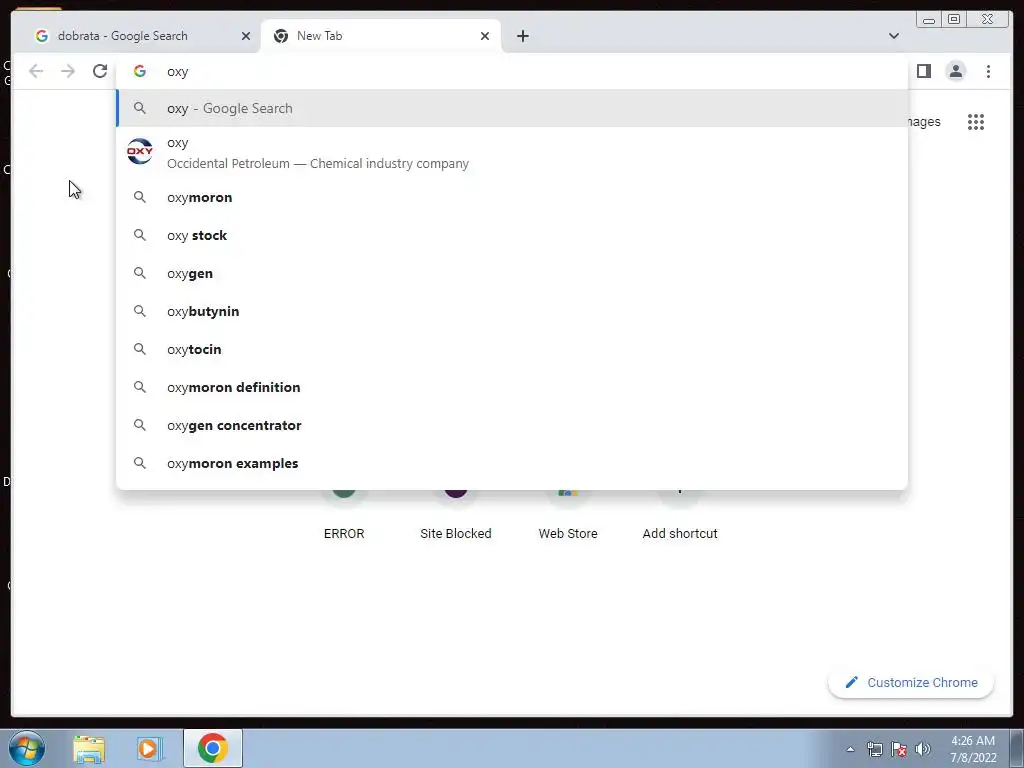1024x768 pixels.
Task: Close the dobrata Google Search tab
Action: (246, 36)
